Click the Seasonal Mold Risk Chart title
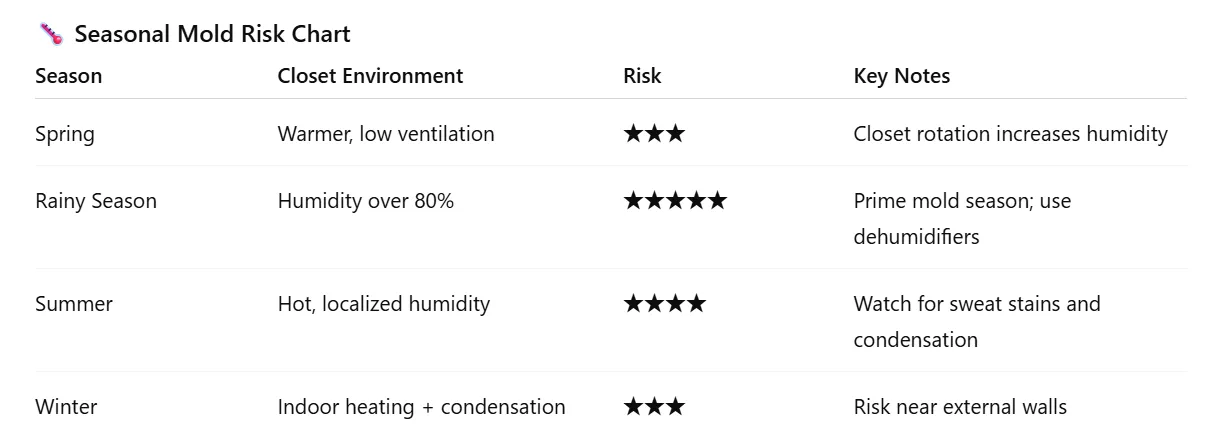1220x446 pixels. (212, 35)
